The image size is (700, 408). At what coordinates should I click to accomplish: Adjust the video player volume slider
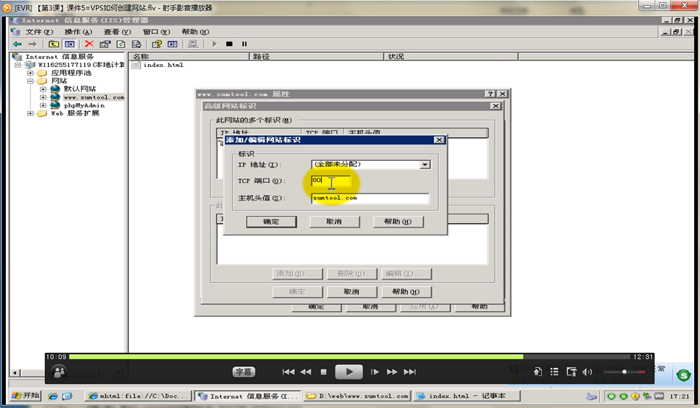pos(624,372)
